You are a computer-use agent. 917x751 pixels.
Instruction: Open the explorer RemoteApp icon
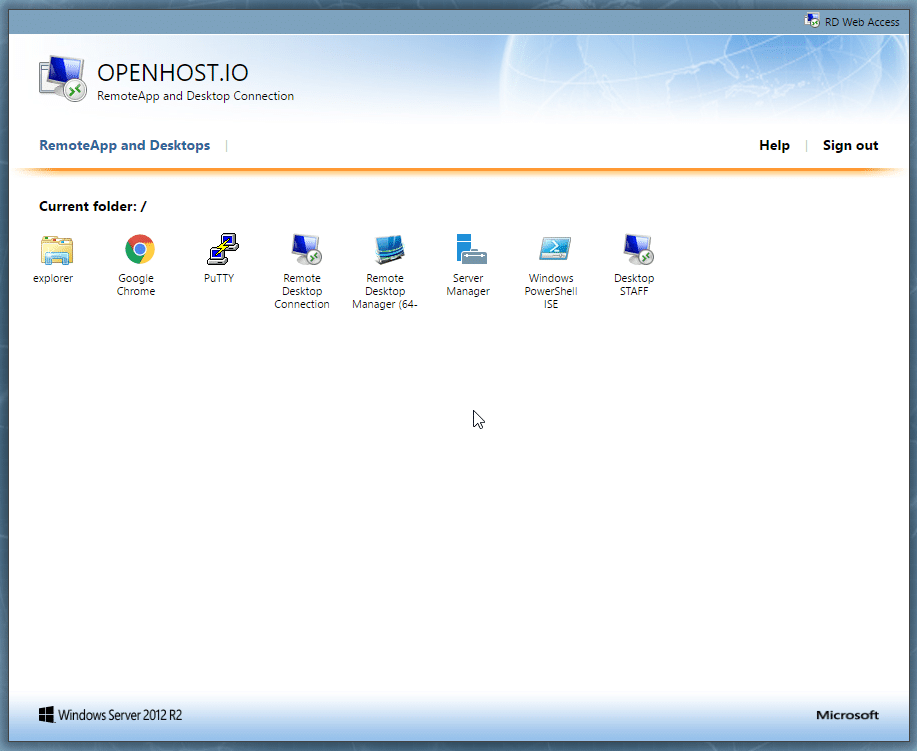tap(56, 250)
